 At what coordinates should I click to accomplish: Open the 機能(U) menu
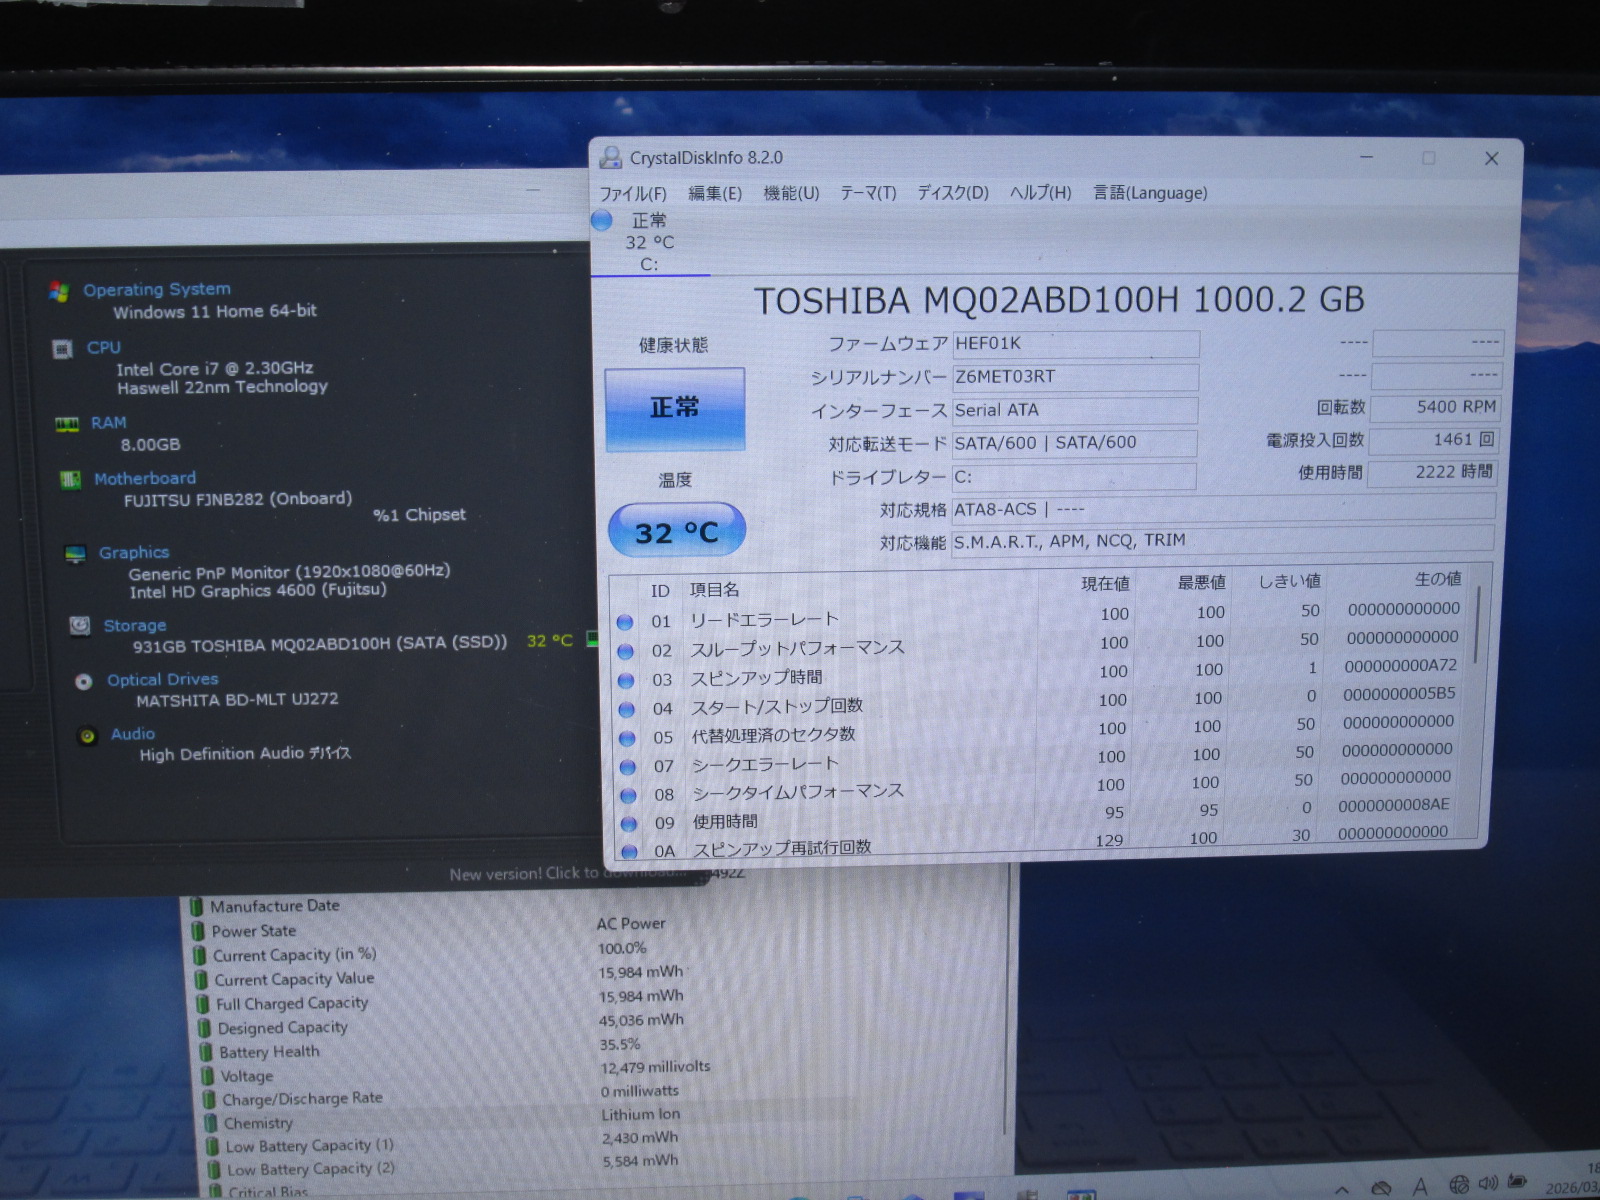[x=791, y=193]
